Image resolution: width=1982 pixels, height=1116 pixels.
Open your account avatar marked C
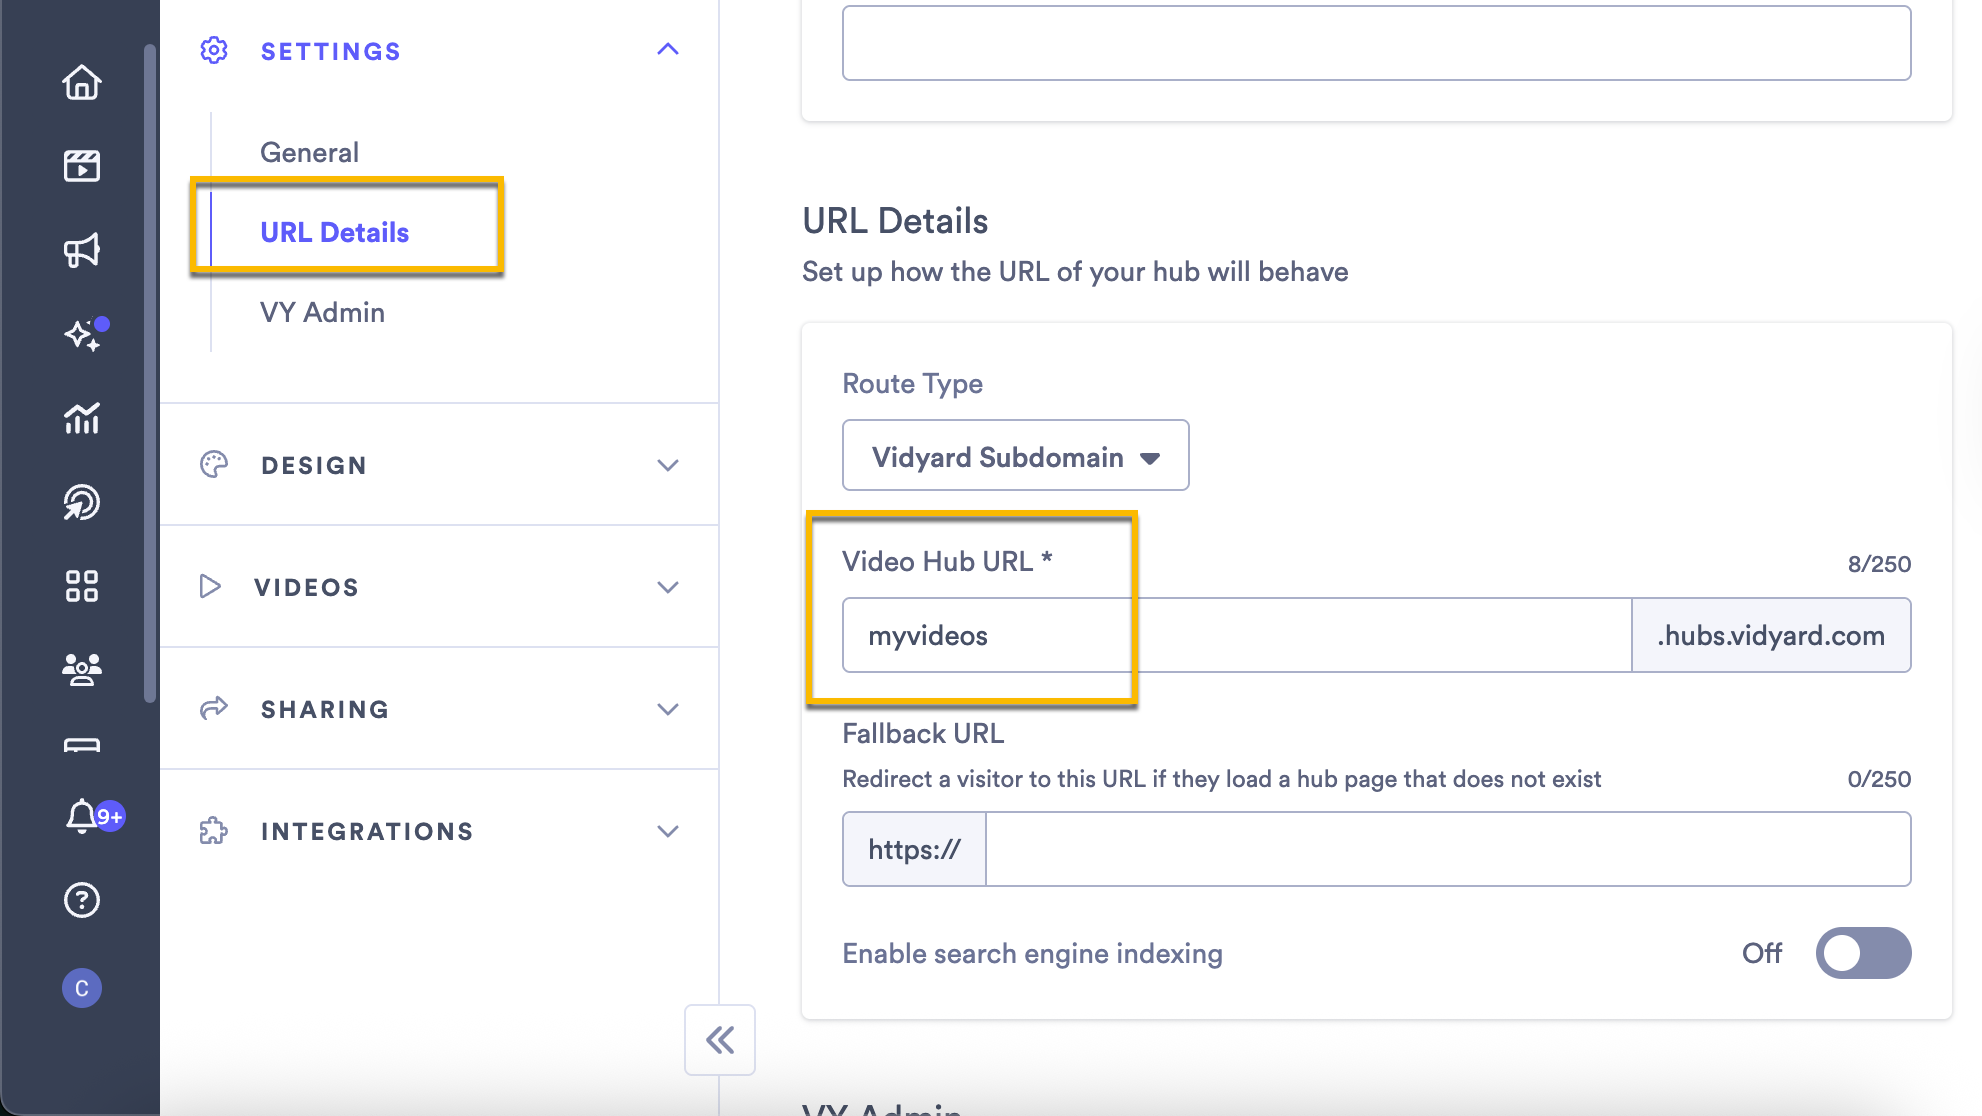coord(83,989)
